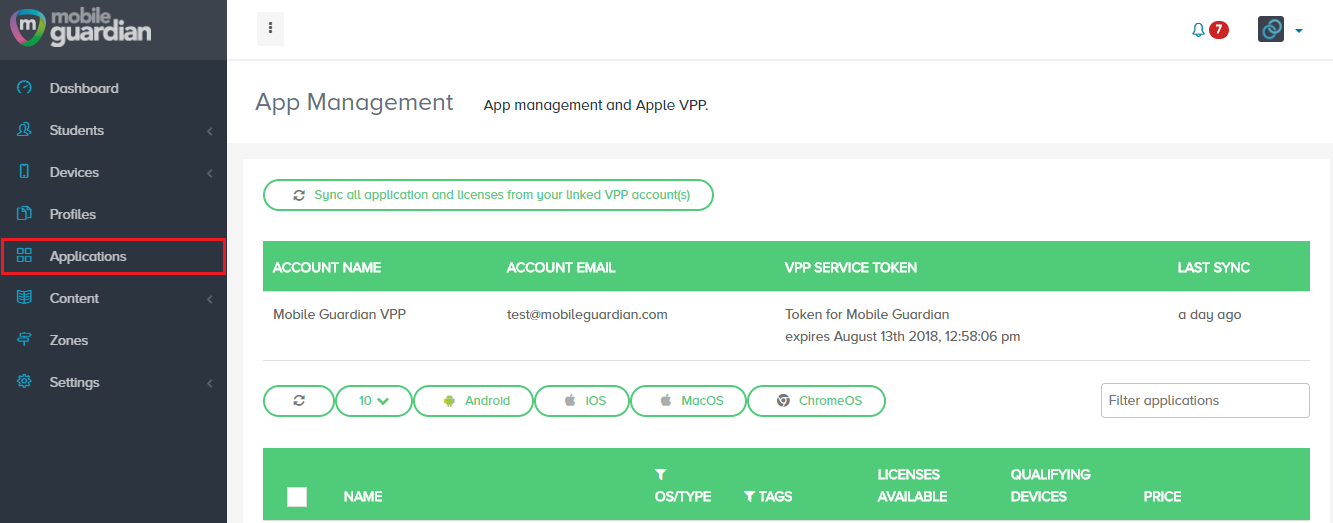Click the Applications grid icon

coord(25,256)
